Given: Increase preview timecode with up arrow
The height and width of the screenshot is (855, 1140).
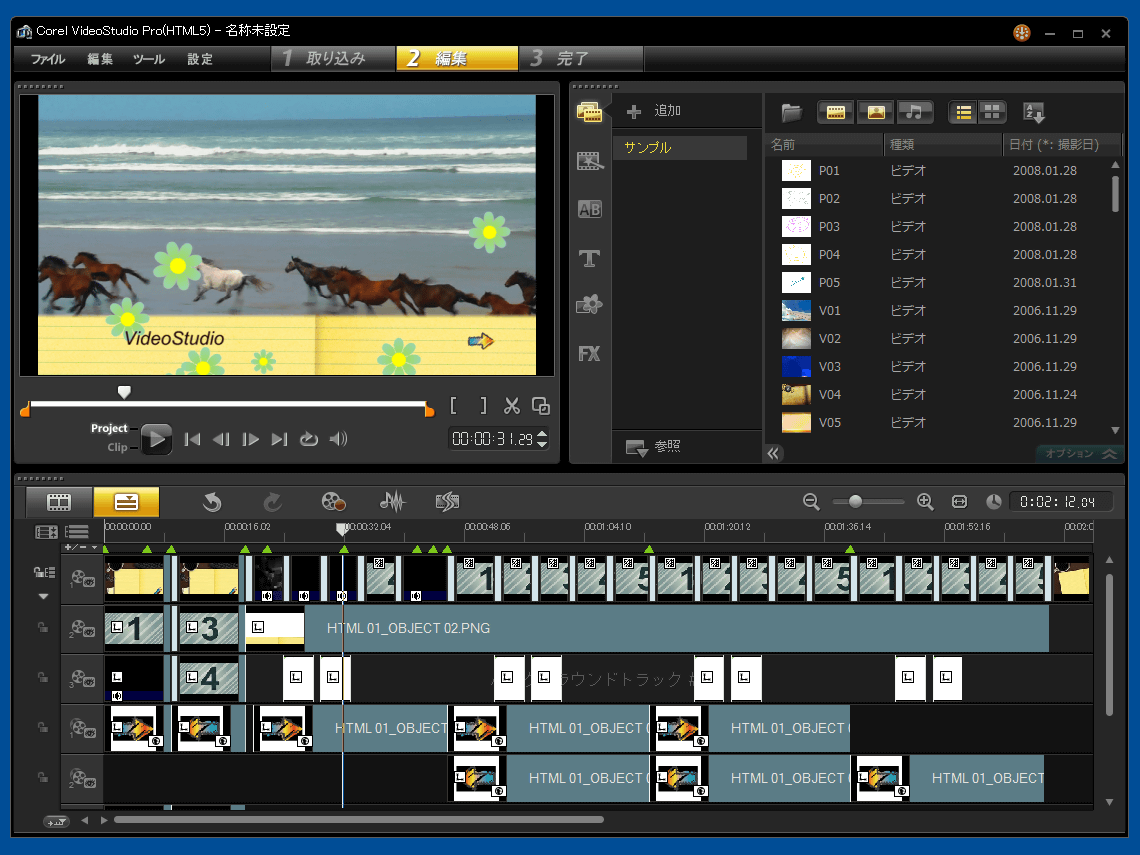Looking at the screenshot, I should pos(542,434).
